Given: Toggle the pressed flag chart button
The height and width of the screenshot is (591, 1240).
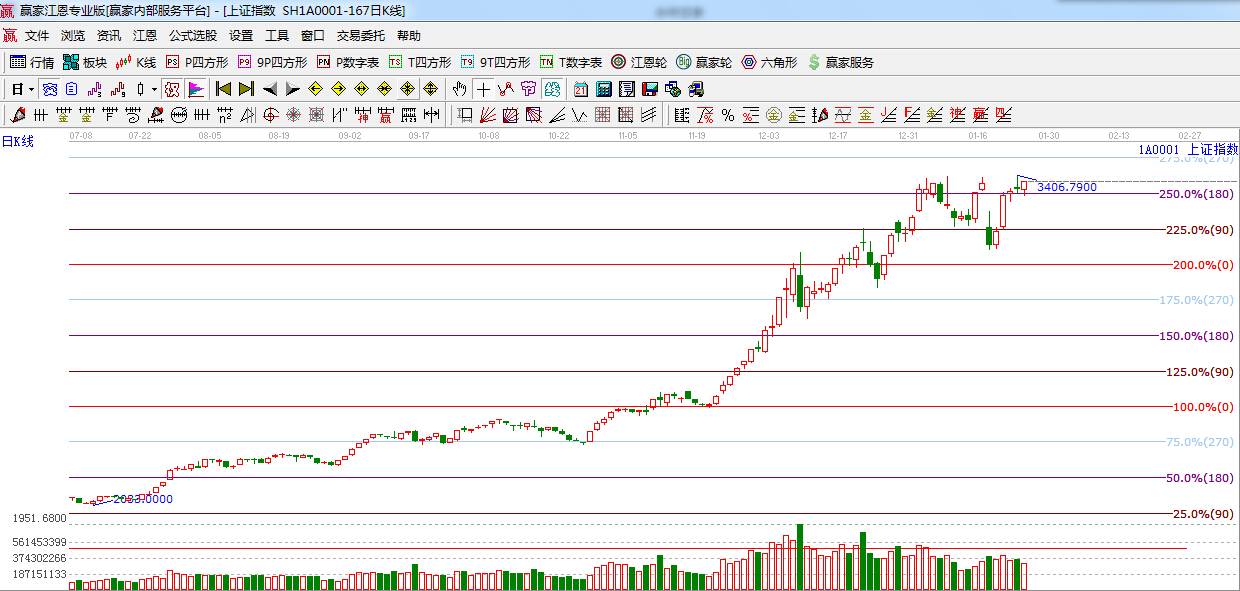Looking at the screenshot, I should tap(195, 89).
